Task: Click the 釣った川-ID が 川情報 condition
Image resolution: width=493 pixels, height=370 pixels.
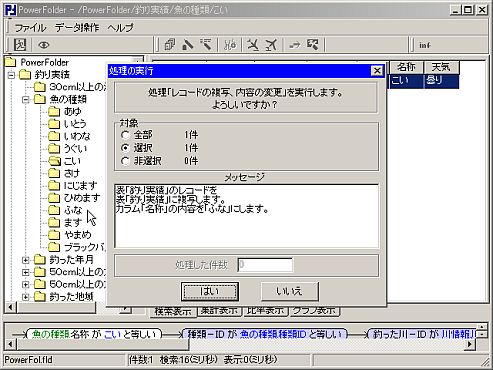Action: click(x=421, y=334)
